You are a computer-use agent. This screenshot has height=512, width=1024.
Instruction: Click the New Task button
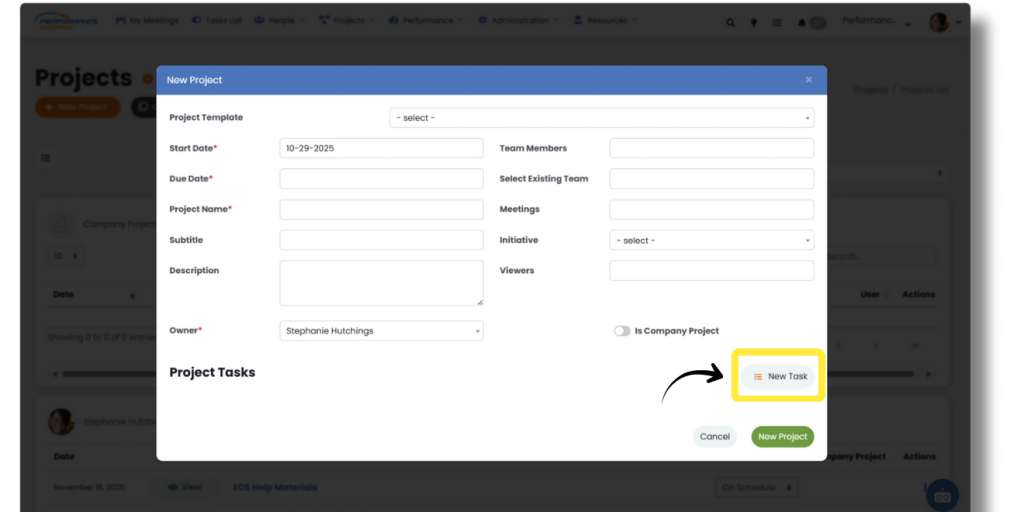point(780,376)
